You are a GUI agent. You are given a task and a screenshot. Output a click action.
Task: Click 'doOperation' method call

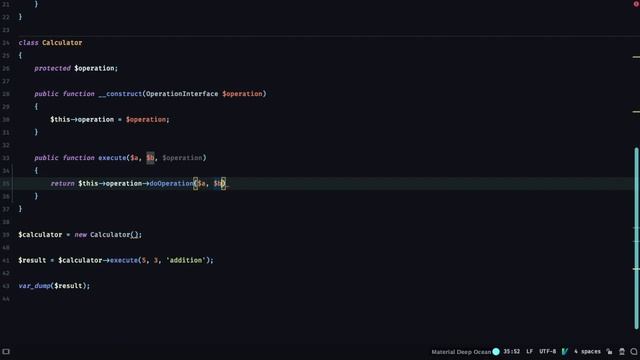171,184
